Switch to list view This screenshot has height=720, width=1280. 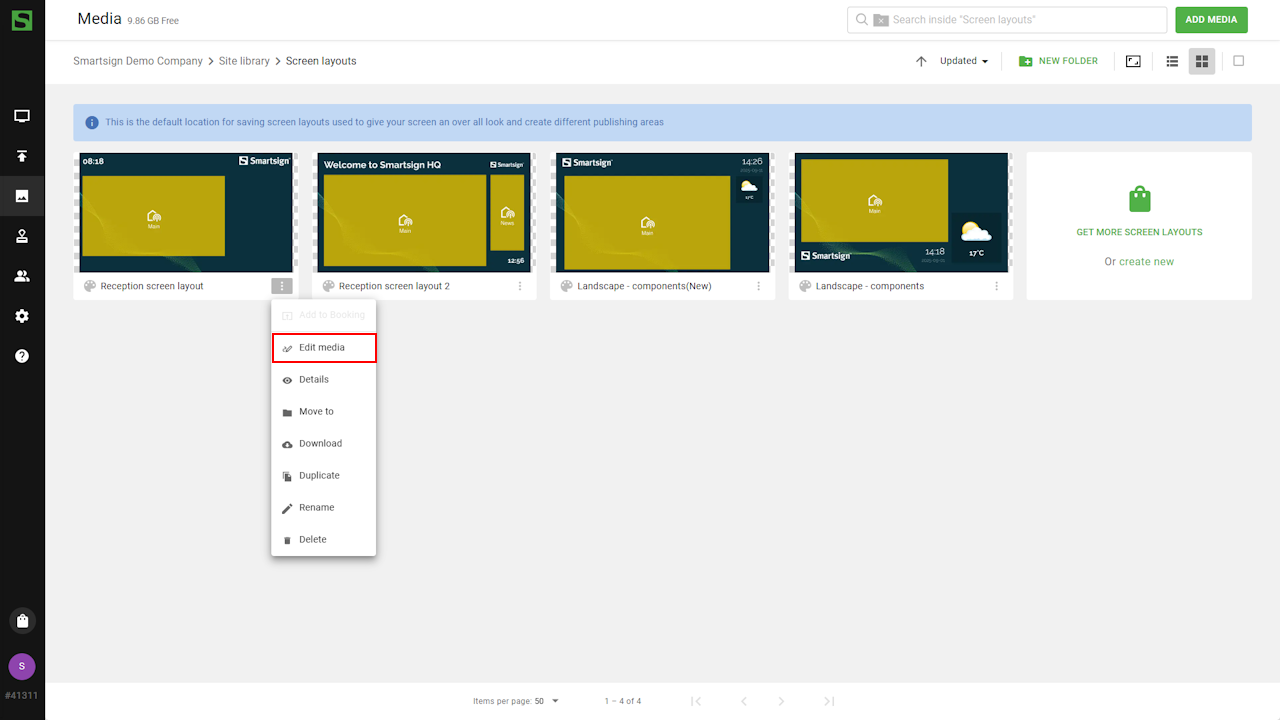pyautogui.click(x=1172, y=61)
